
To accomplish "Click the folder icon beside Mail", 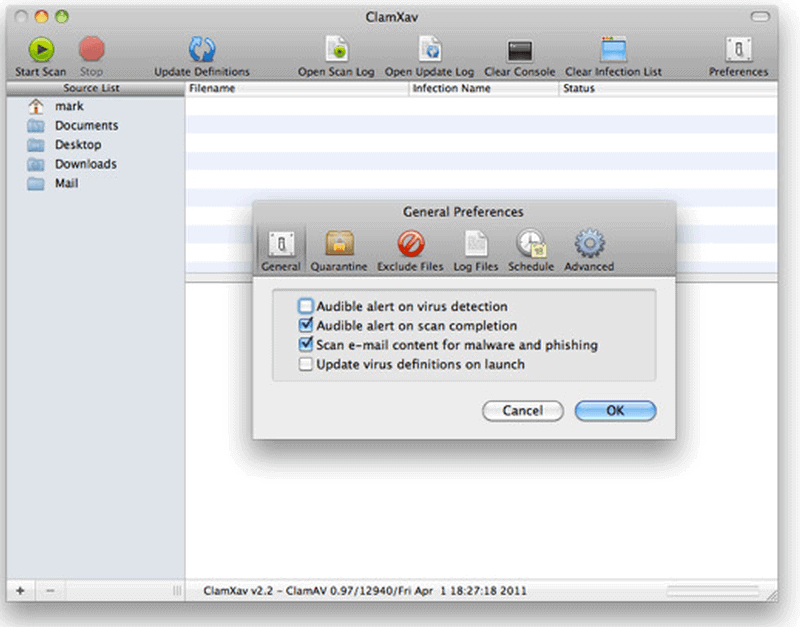I will (x=36, y=184).
